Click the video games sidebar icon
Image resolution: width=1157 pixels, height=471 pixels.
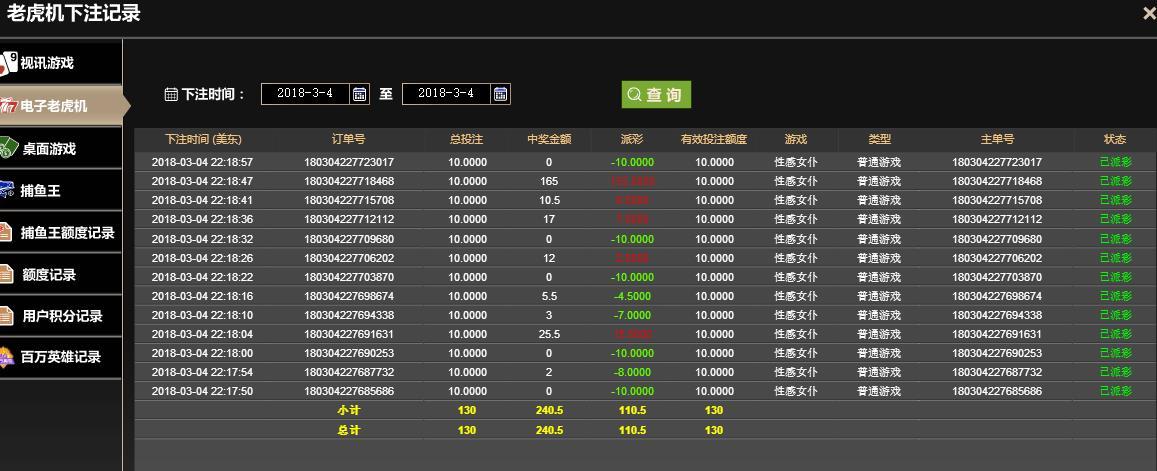click(8, 63)
